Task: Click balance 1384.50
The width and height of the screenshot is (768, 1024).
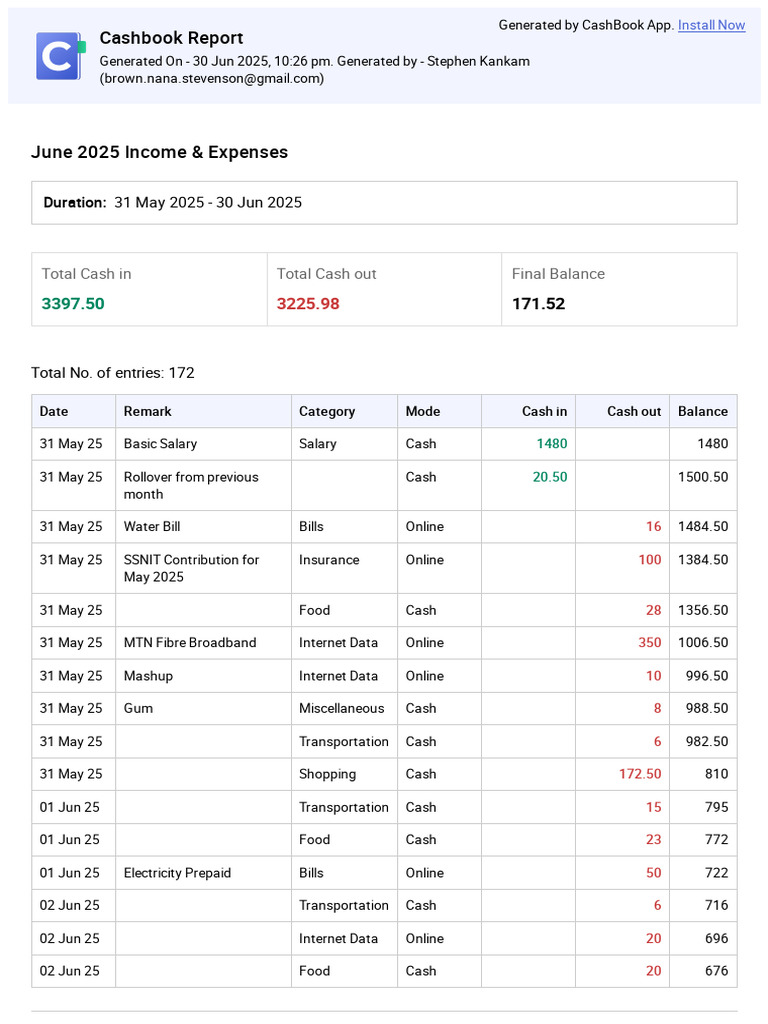Action: [x=703, y=560]
